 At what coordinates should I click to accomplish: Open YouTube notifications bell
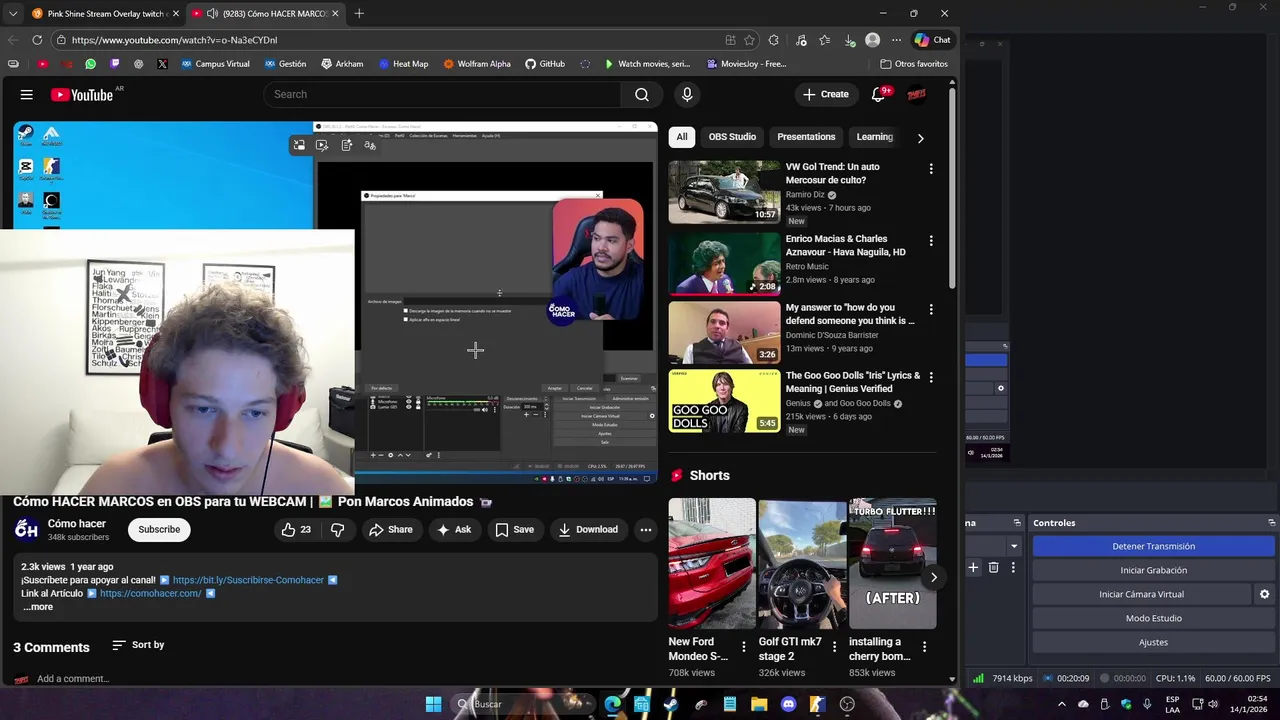click(878, 94)
